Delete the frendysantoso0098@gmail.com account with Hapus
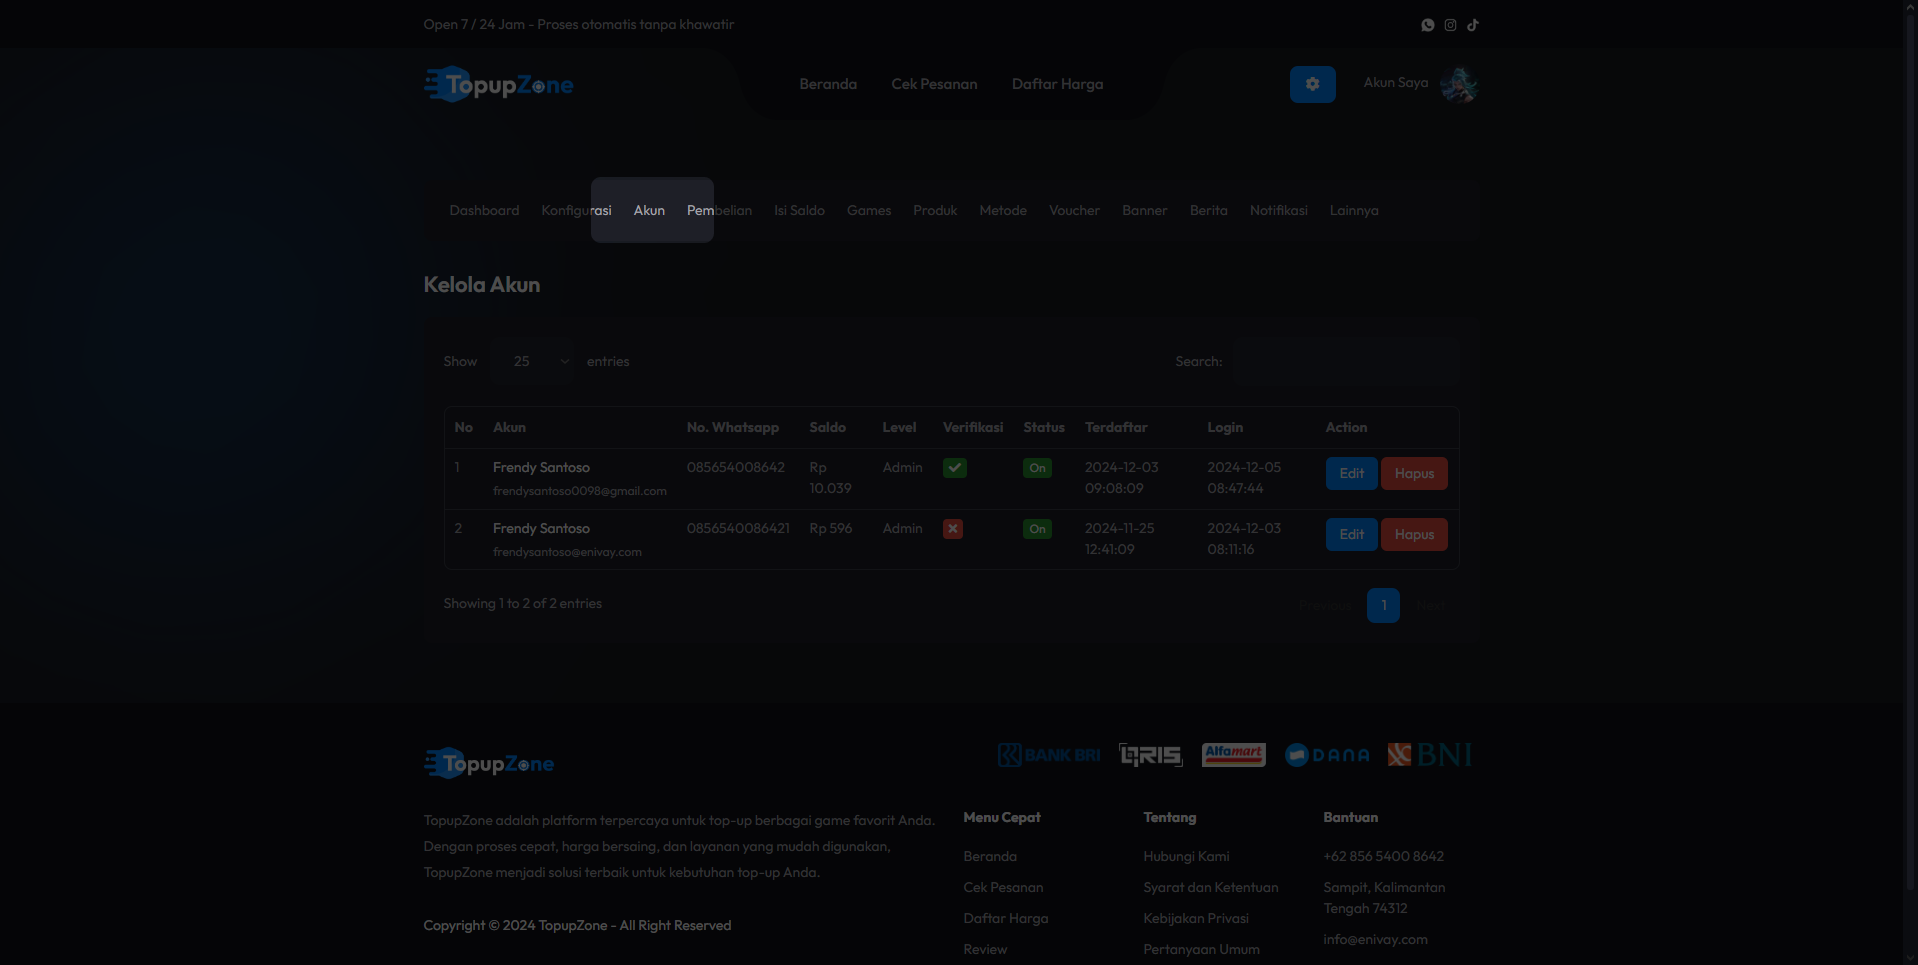 tap(1414, 474)
